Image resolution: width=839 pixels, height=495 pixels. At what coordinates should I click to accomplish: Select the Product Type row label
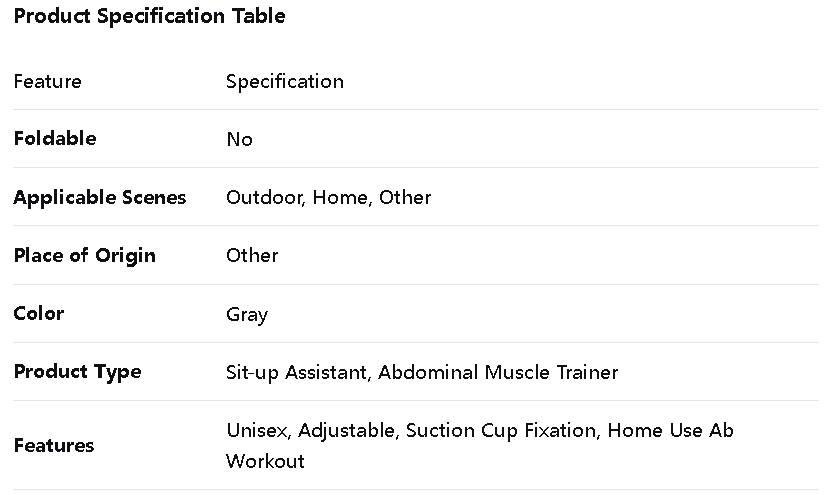tap(78, 372)
